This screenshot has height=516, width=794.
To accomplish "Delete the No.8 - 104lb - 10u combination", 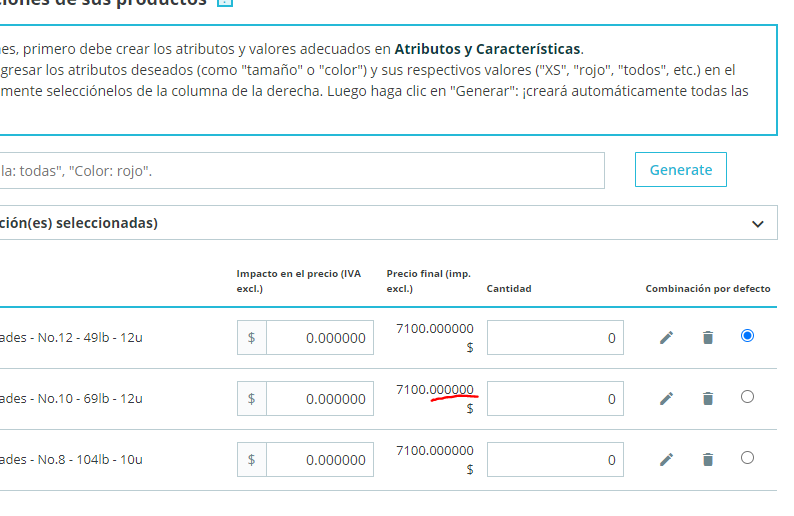I will pos(708,459).
